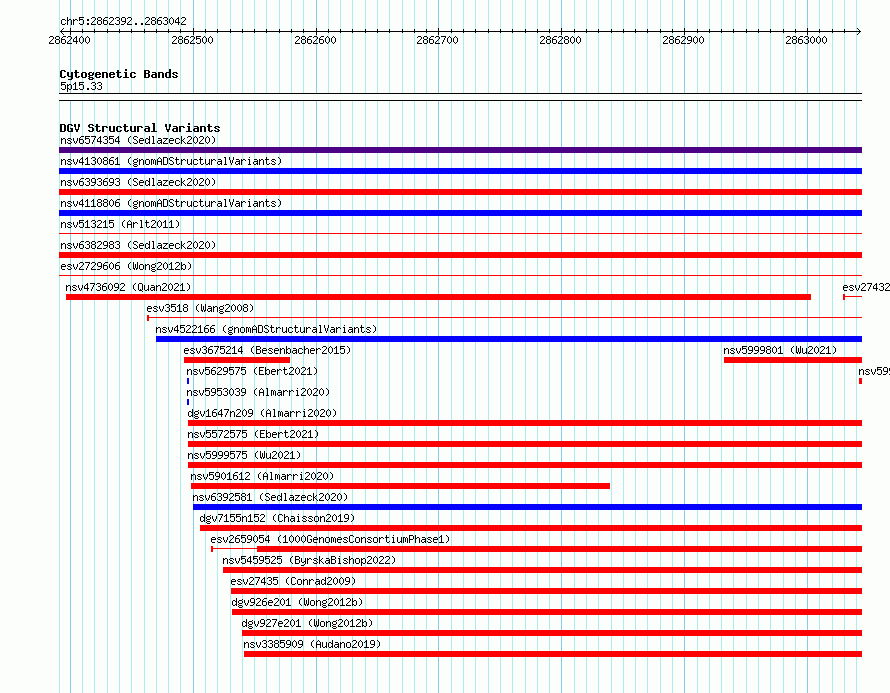Viewport: 890px width, 693px height.
Task: Open nsv5999801 (Wu2021) variant label
Action: [x=780, y=350]
